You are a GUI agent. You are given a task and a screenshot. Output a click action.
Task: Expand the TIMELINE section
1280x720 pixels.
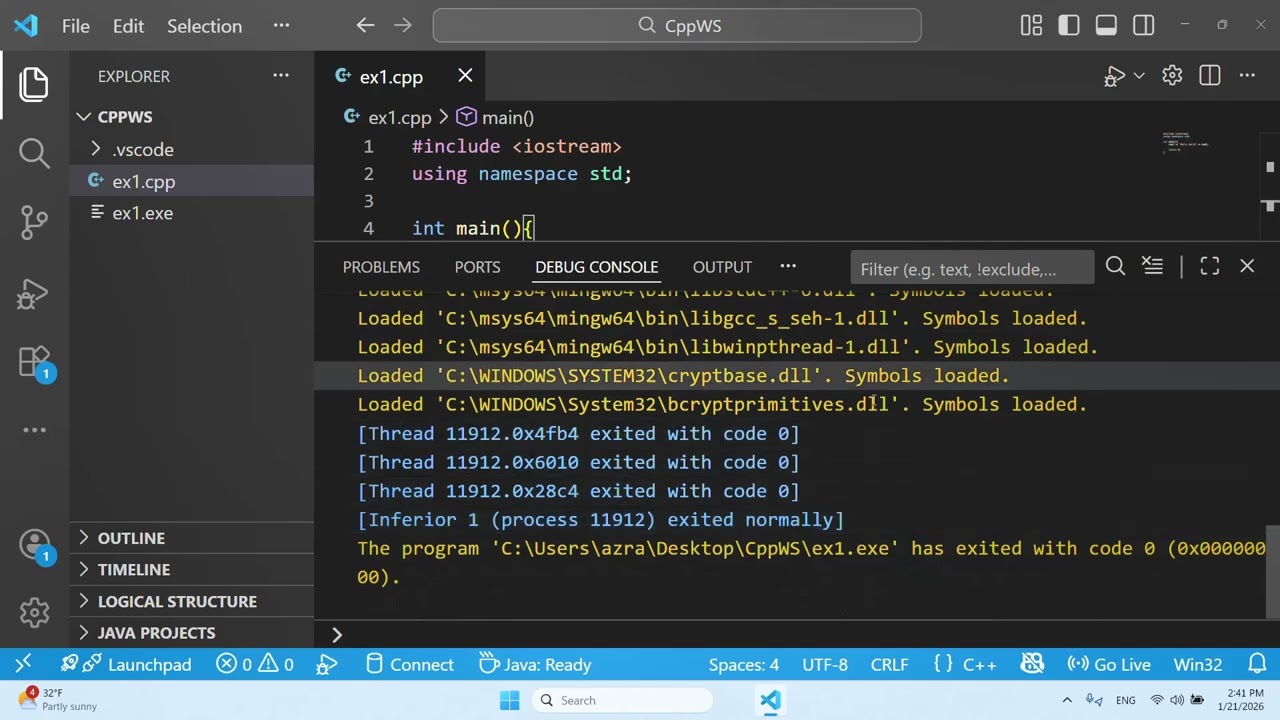click(192, 569)
